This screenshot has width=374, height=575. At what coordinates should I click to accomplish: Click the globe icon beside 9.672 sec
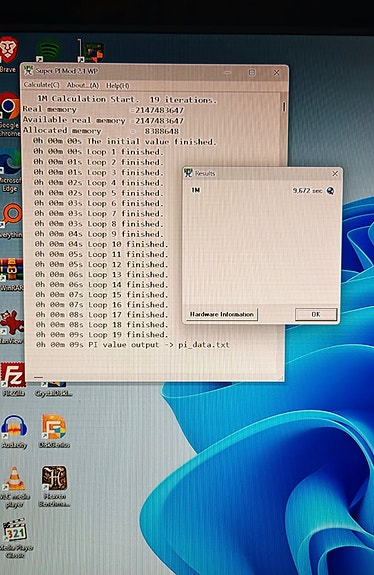click(330, 191)
